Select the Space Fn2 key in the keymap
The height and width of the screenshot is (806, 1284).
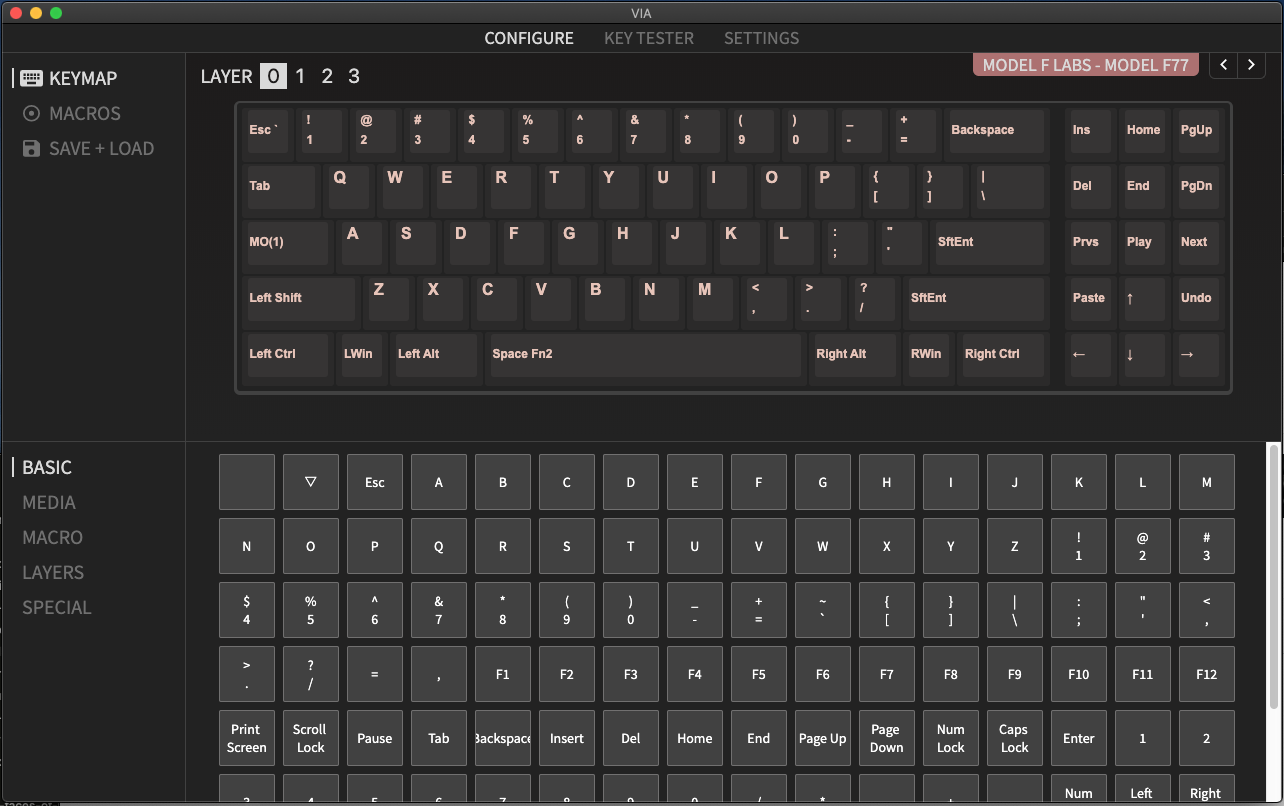click(x=644, y=356)
